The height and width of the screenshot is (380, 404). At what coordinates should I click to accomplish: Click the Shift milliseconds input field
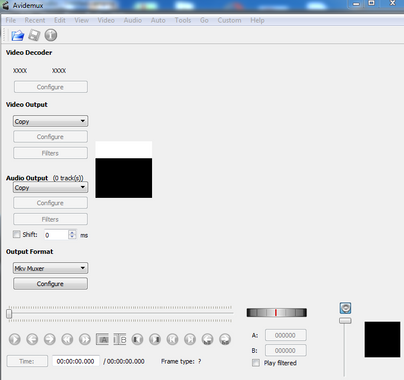click(x=57, y=235)
